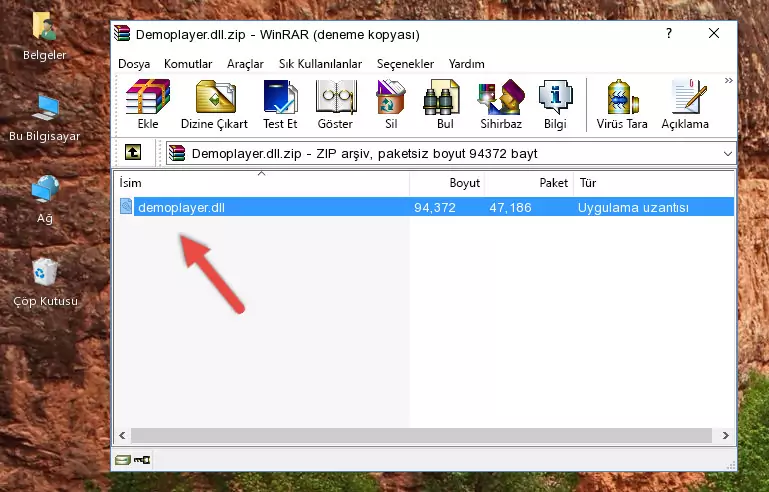Click the scroll right arrow
The width and height of the screenshot is (769, 492).
(725, 435)
